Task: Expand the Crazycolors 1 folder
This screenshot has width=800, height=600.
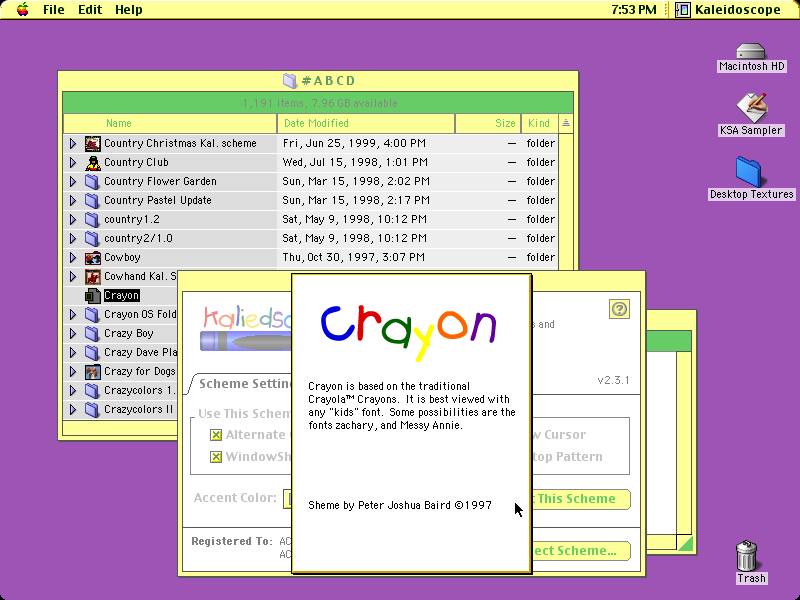Action: pos(73,390)
